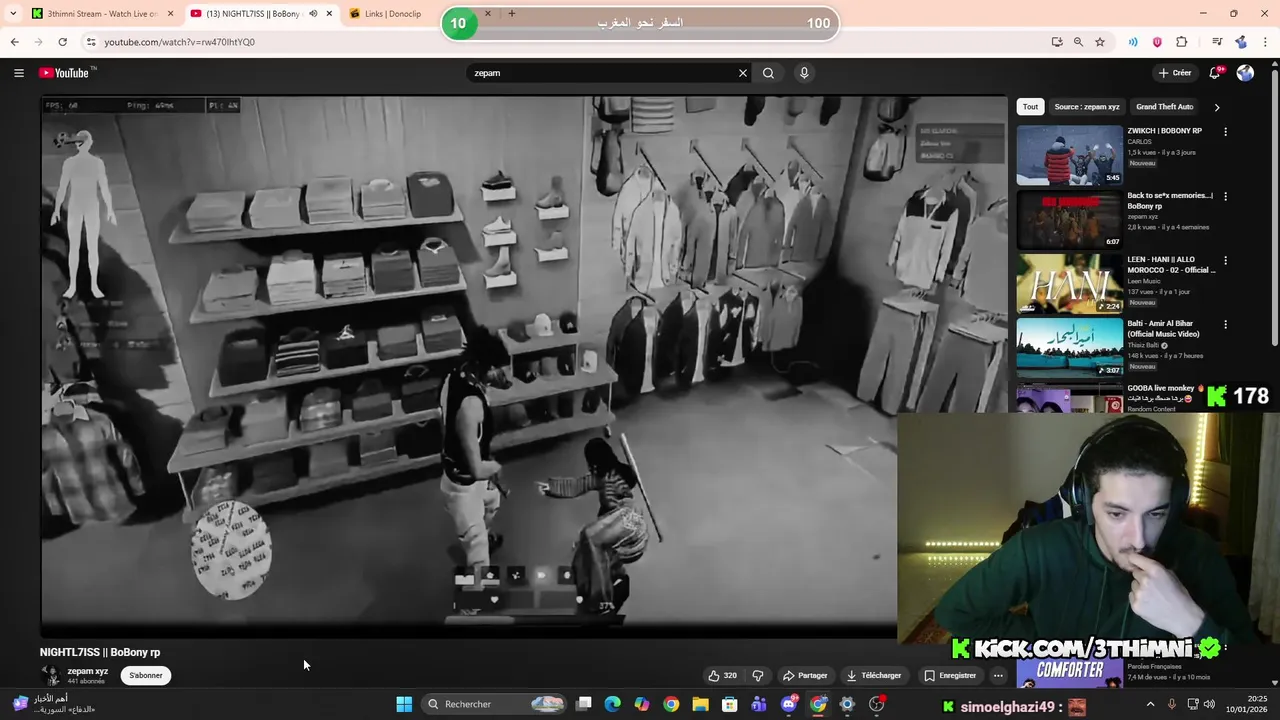Screen dimensions: 1280x720
Task: Reload the current page
Action: (62, 42)
